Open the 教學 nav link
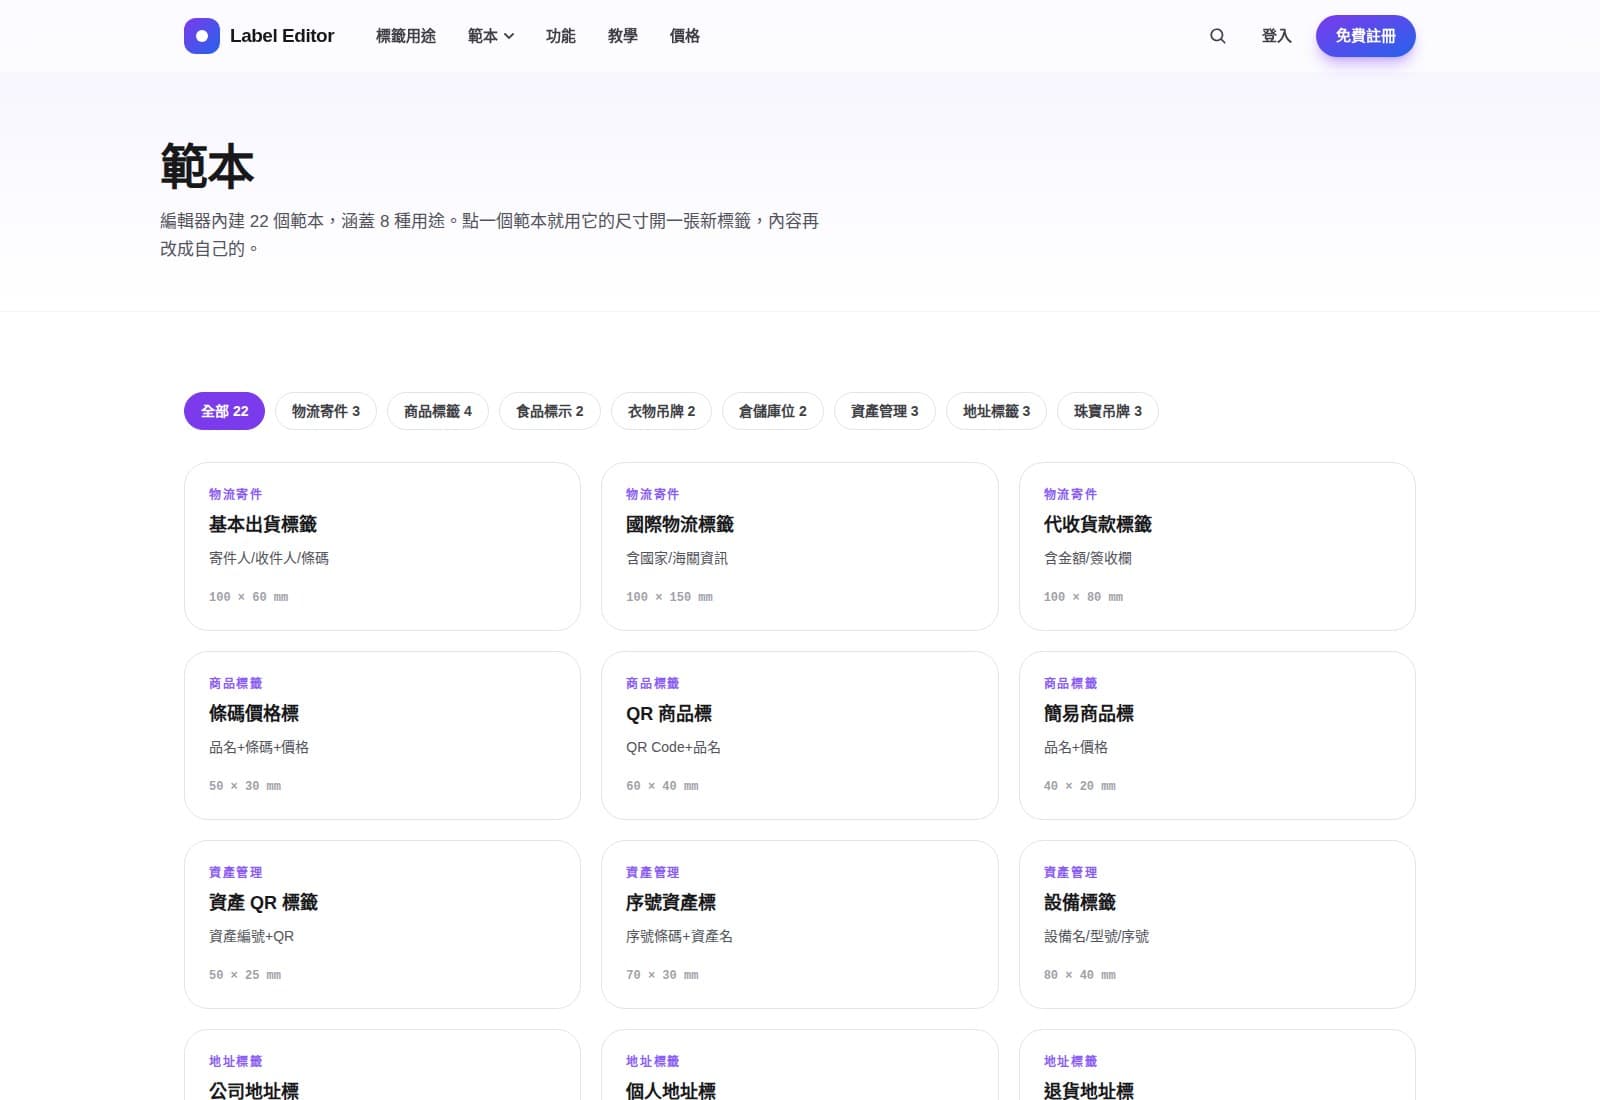 [623, 36]
